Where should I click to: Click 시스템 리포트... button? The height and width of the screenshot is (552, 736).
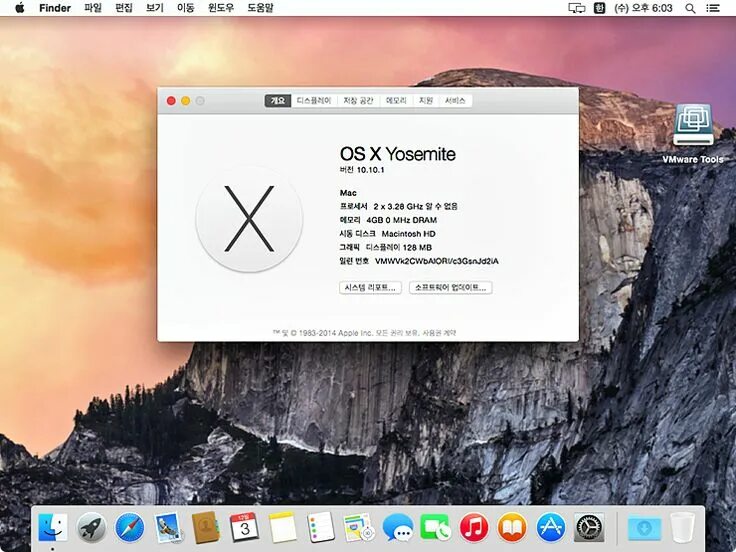coord(370,288)
